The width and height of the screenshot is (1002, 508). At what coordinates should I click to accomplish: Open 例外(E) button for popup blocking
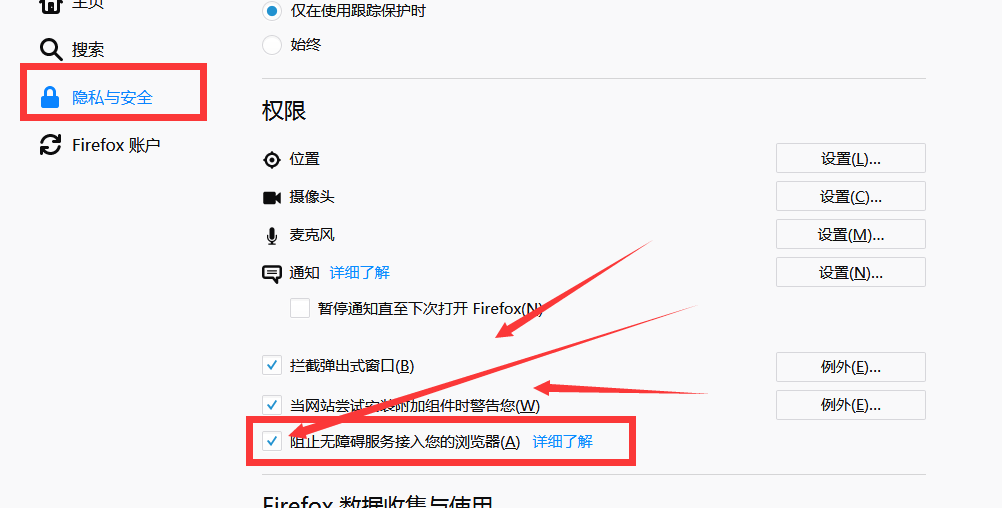(x=851, y=367)
